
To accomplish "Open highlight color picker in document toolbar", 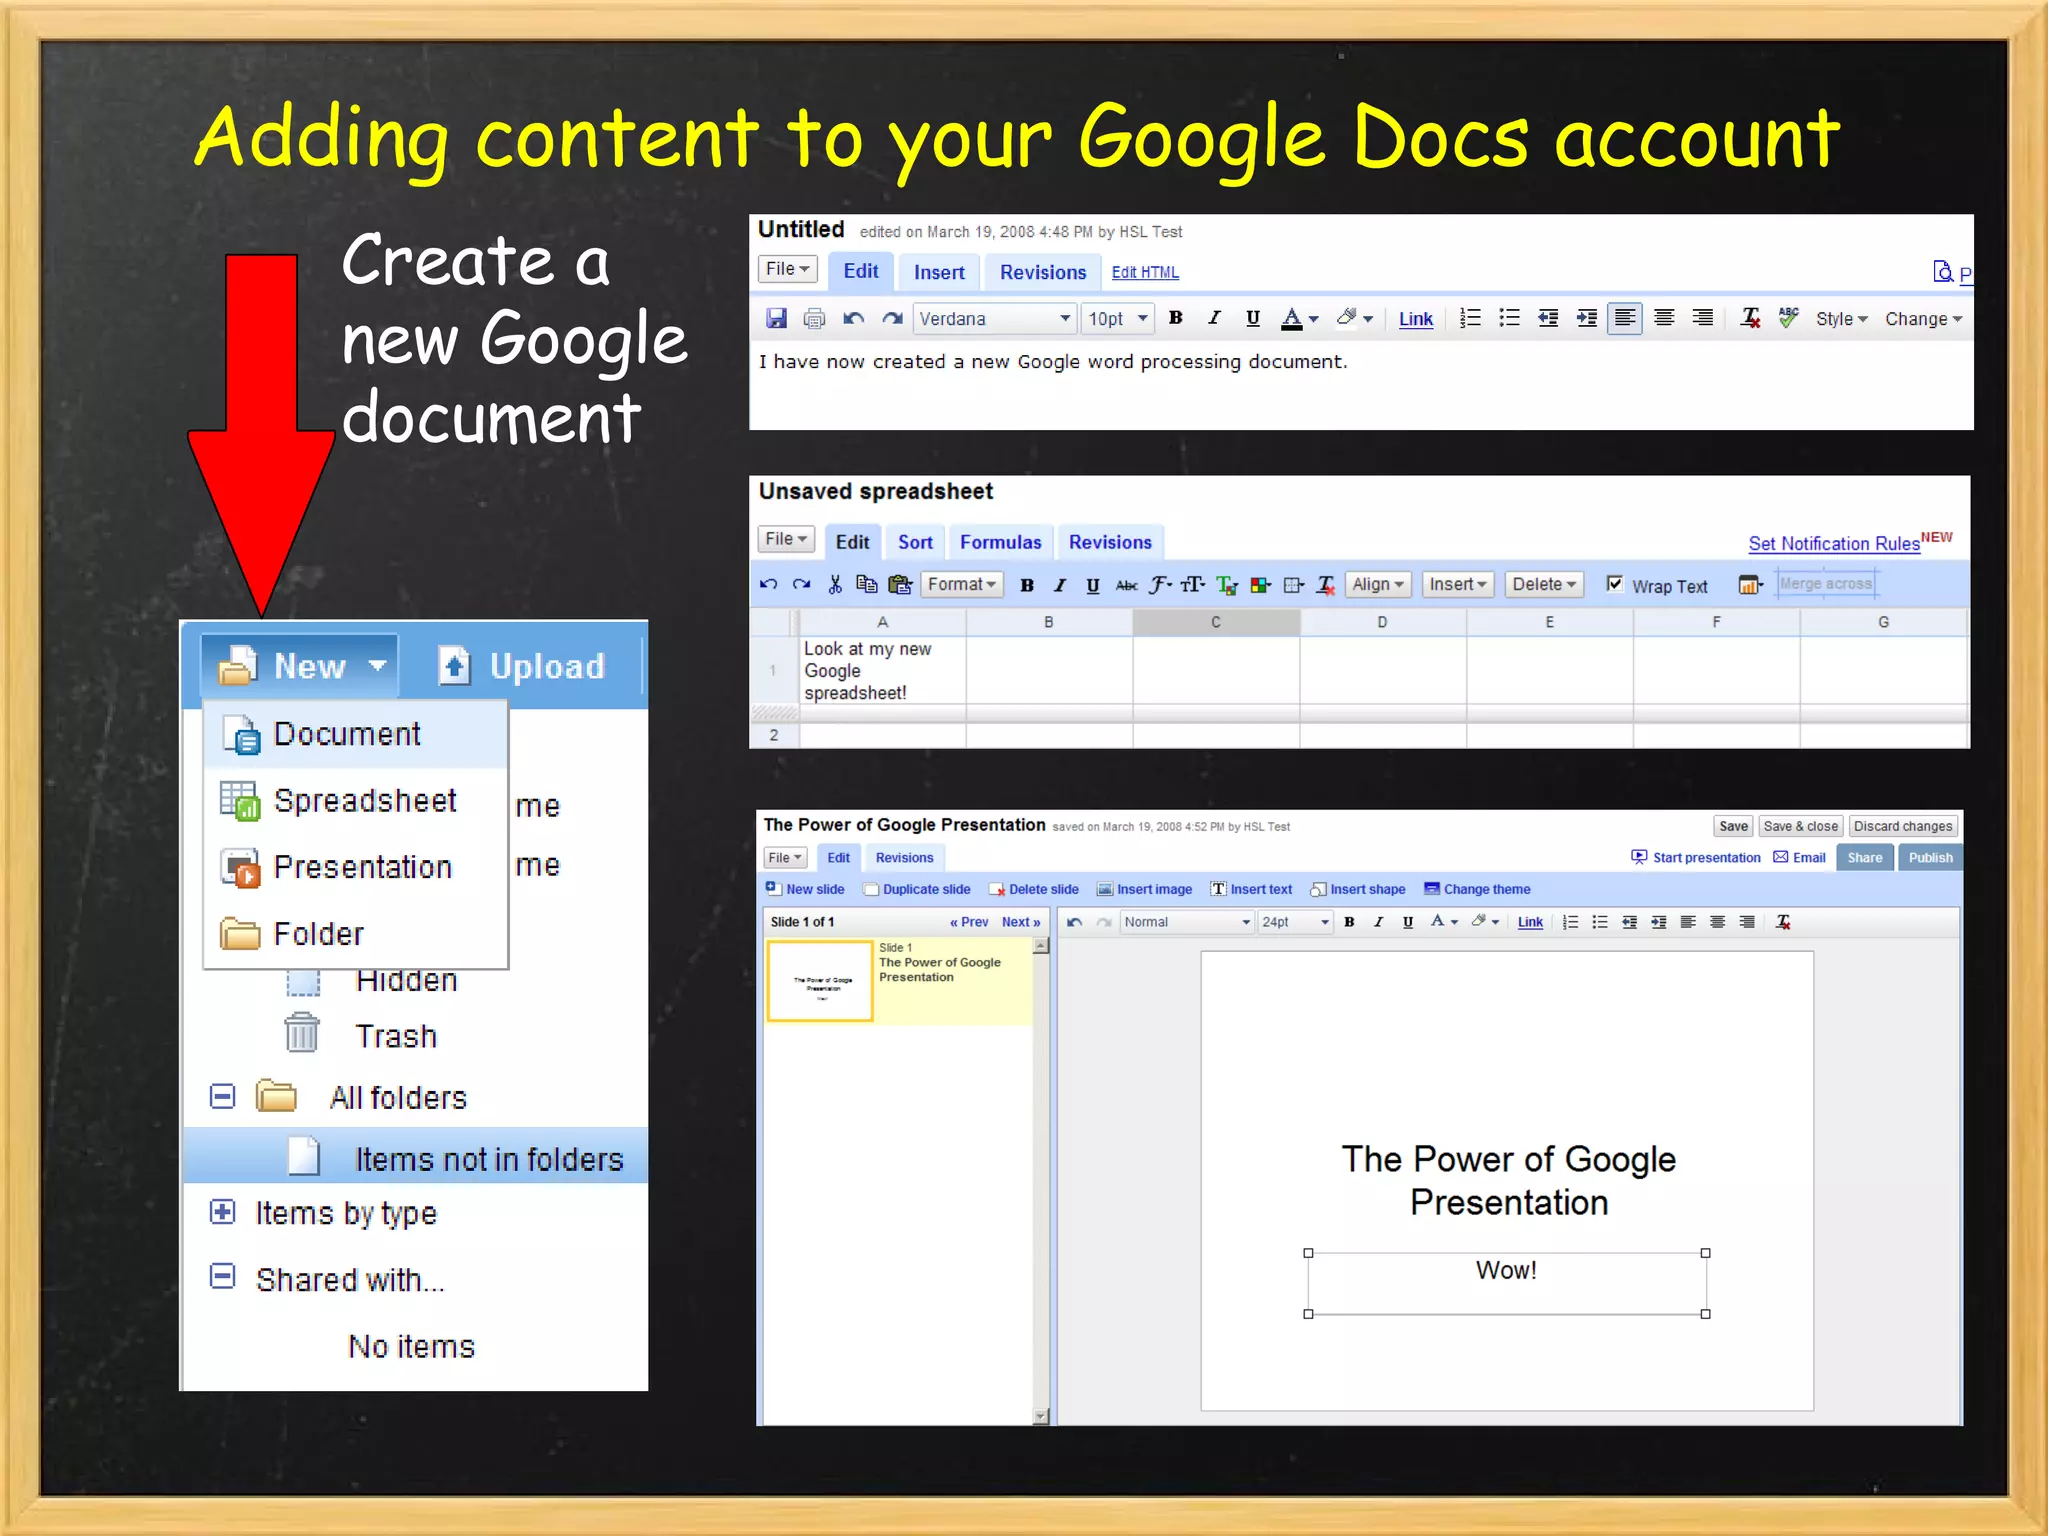I will click(x=1354, y=318).
